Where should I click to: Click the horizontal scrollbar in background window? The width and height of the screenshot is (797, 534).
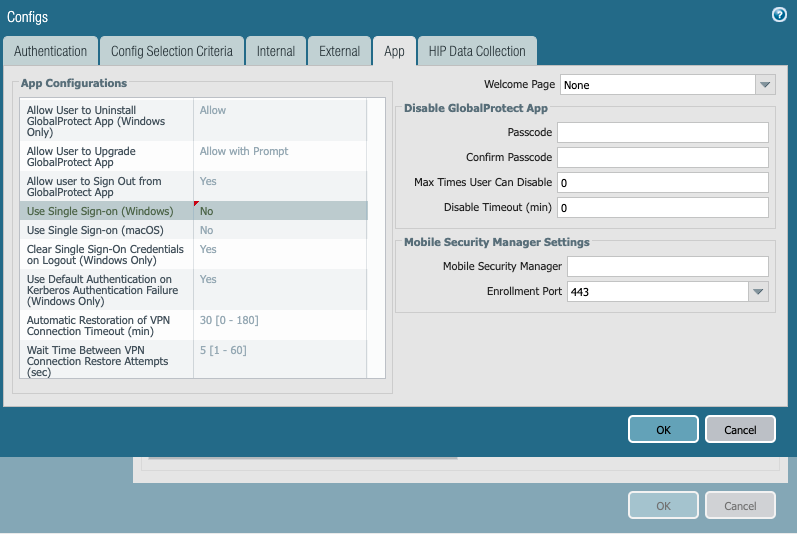(x=303, y=458)
